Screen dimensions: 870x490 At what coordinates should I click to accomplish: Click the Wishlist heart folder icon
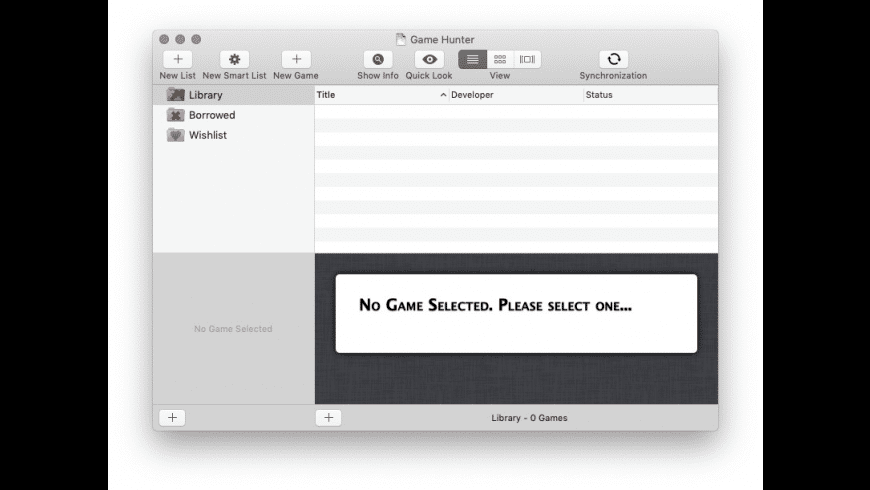(x=175, y=135)
